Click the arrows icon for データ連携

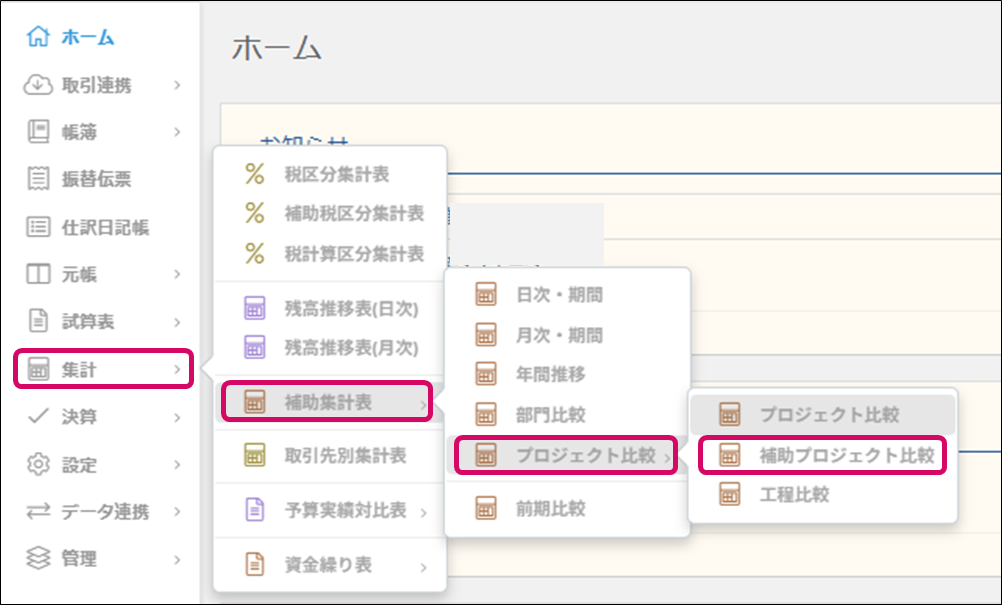pos(38,512)
